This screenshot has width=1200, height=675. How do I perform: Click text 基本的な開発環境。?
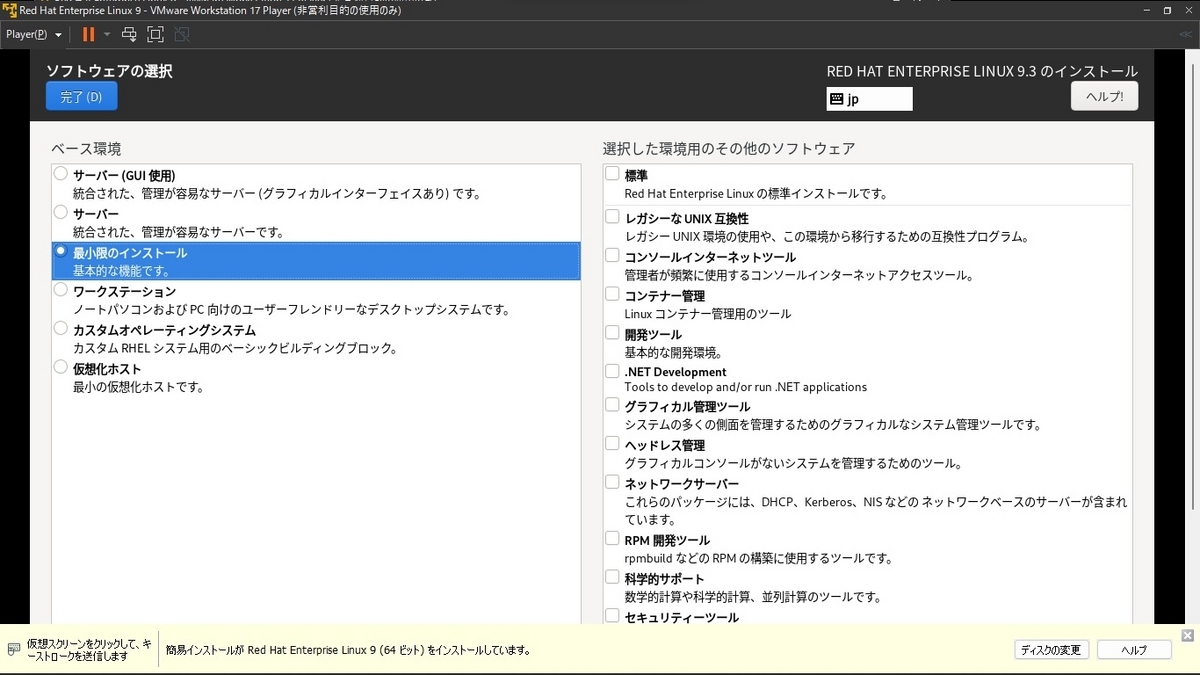tap(673, 352)
